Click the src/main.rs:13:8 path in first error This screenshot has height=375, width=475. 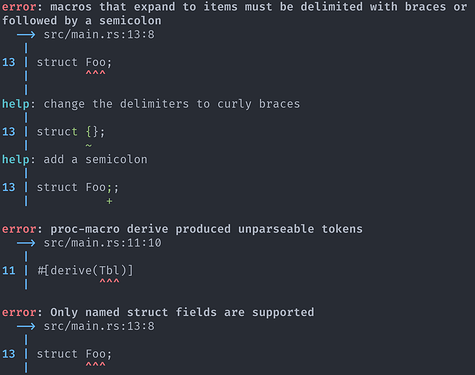(x=99, y=35)
